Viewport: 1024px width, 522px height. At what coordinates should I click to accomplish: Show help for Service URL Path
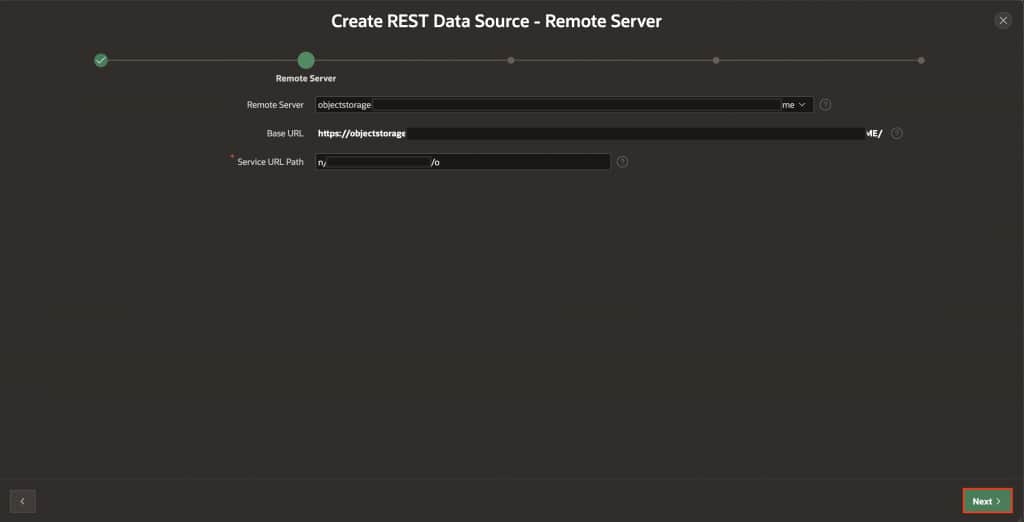point(623,162)
